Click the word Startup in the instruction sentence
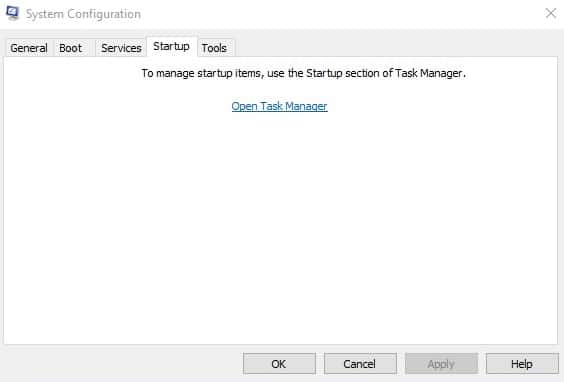Screen dimensions: 564x382 click(x=324, y=73)
